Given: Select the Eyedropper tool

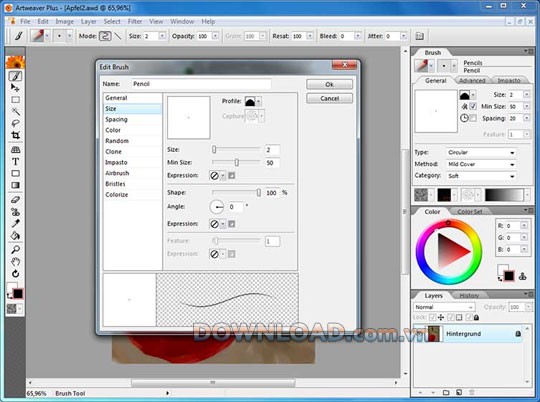Looking at the screenshot, I should point(15,224).
